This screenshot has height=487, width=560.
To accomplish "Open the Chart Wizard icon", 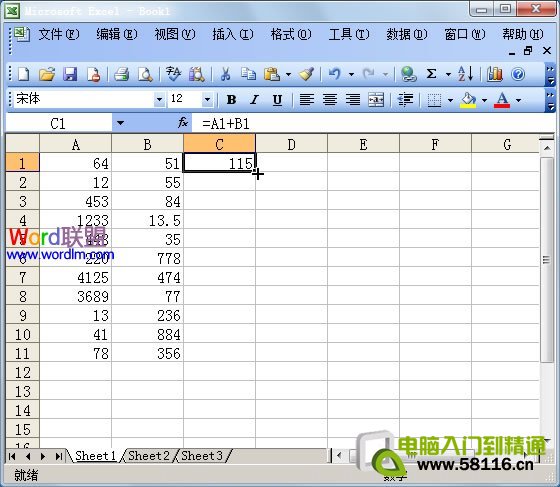I will [495, 74].
